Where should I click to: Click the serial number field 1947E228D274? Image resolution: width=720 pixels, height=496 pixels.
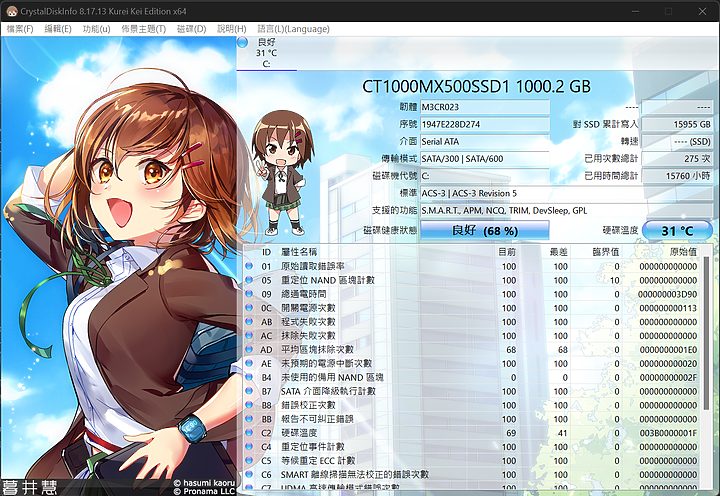485,124
